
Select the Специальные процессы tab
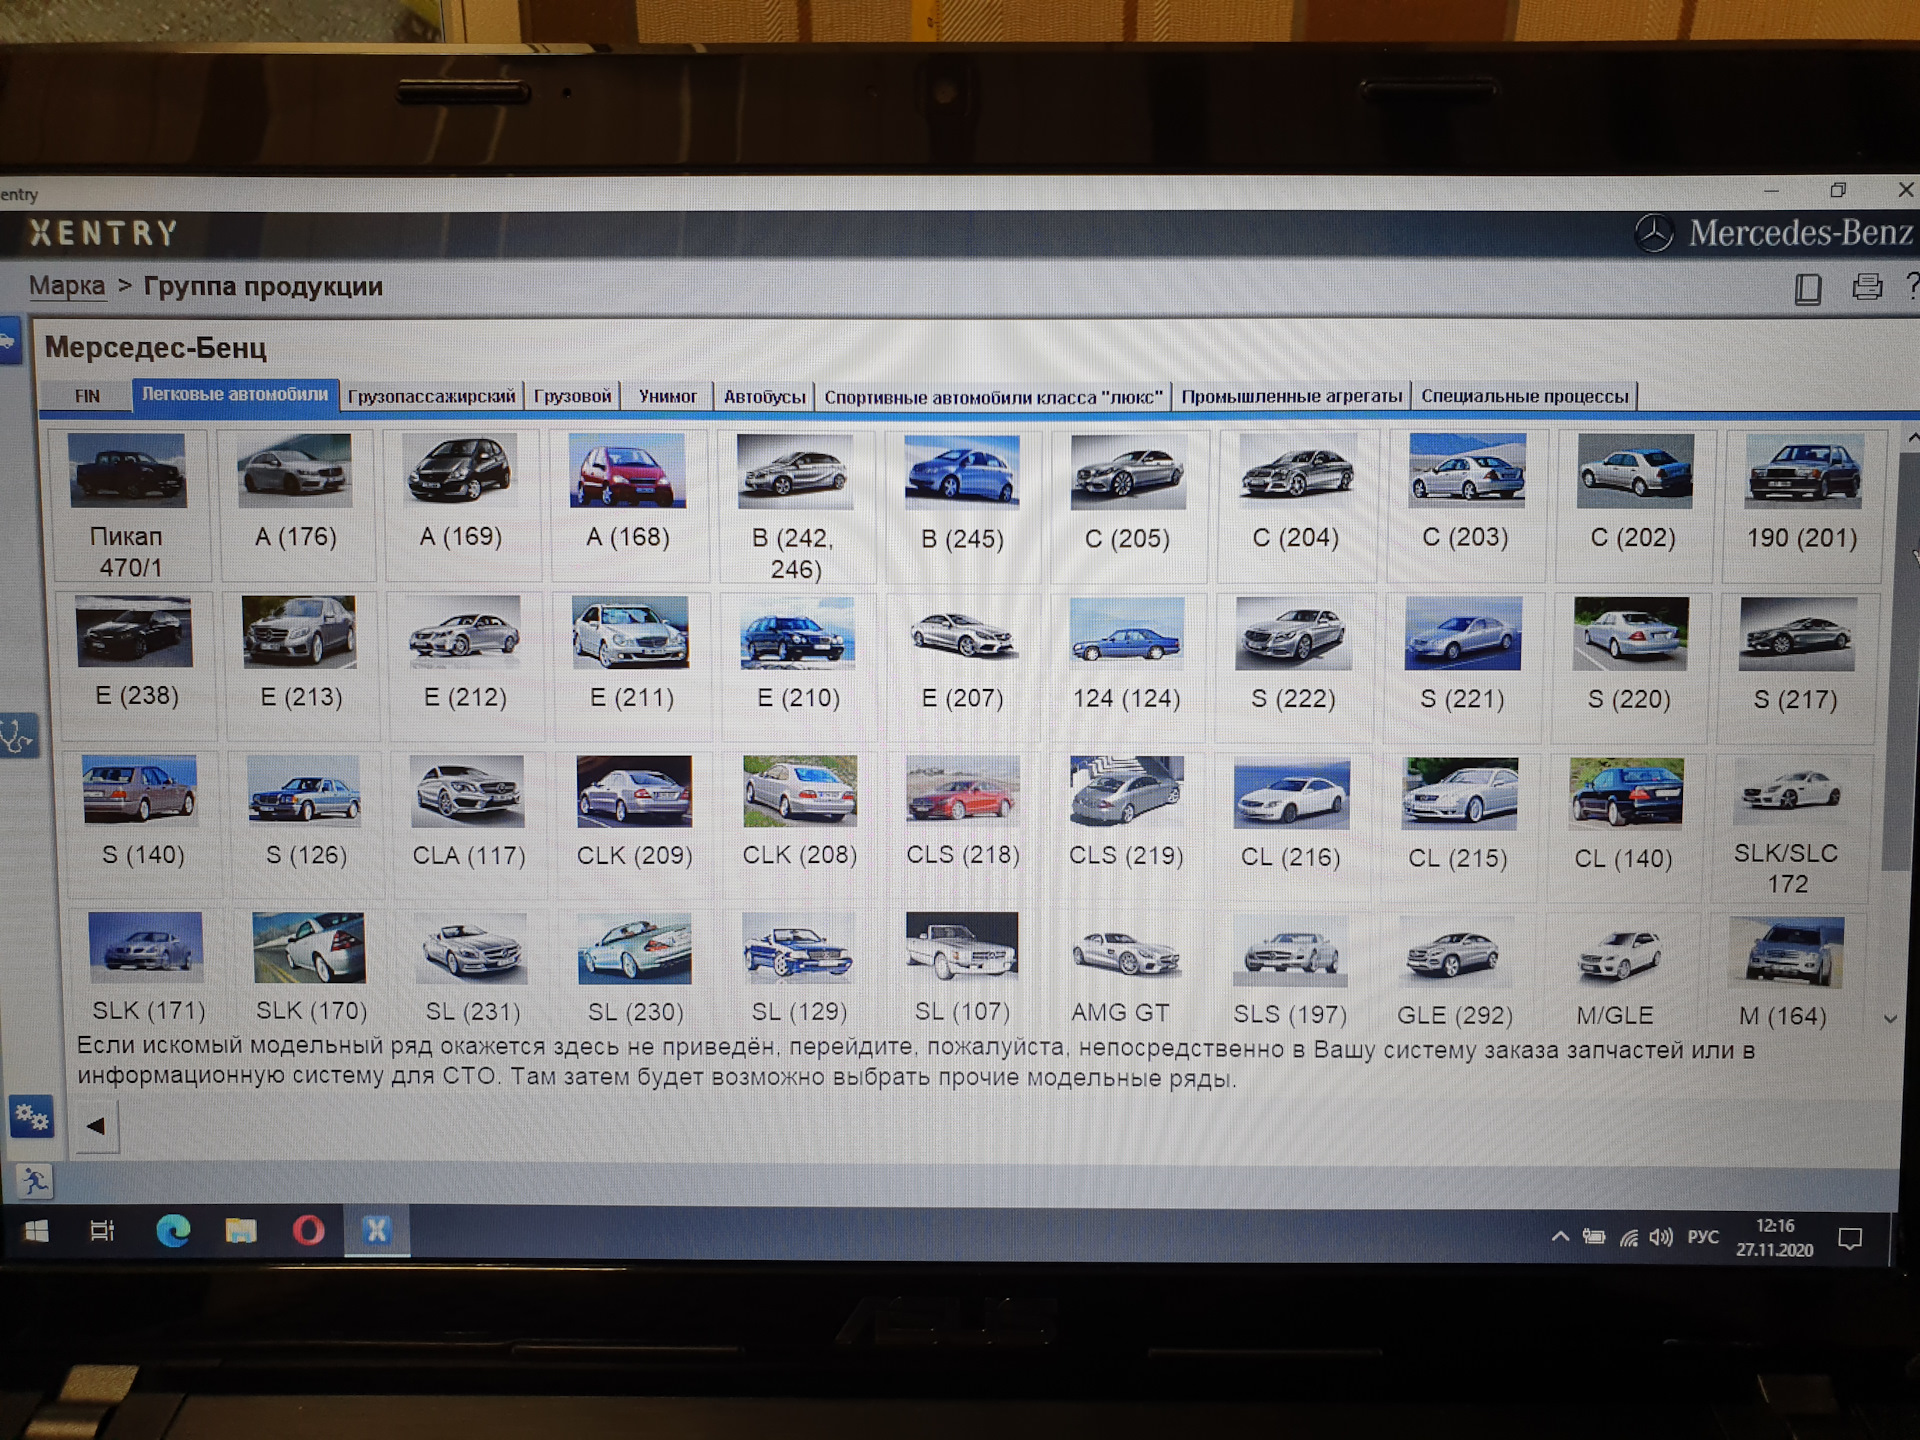click(1525, 396)
